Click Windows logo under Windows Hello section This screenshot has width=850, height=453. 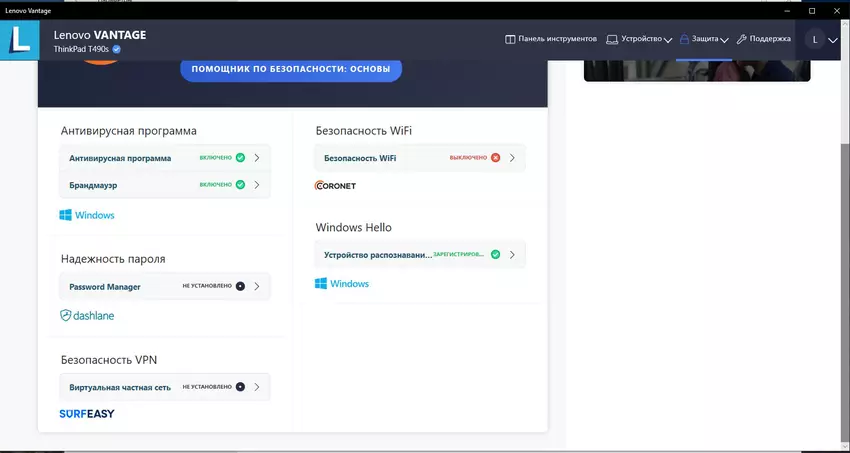[342, 284]
